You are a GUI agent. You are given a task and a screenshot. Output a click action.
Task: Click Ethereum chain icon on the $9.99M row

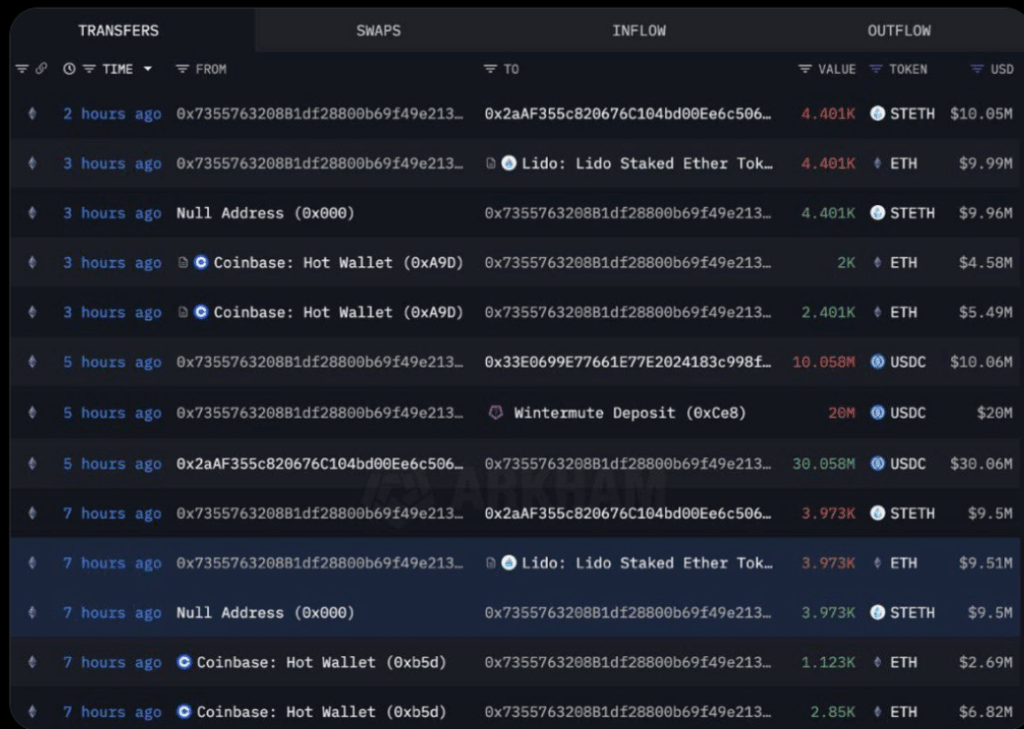[x=32, y=163]
